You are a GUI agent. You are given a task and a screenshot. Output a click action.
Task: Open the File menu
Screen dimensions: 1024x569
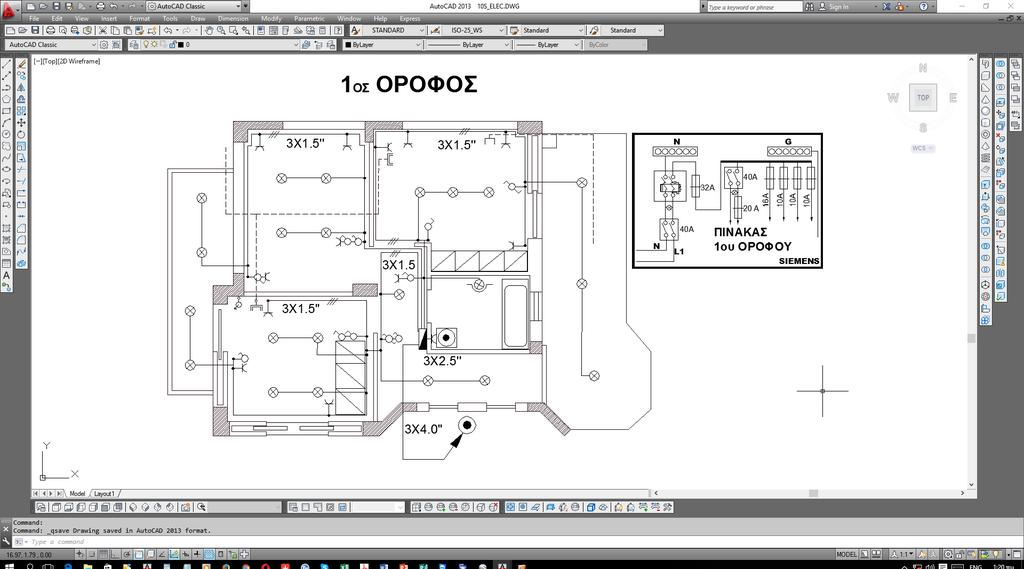tap(34, 18)
